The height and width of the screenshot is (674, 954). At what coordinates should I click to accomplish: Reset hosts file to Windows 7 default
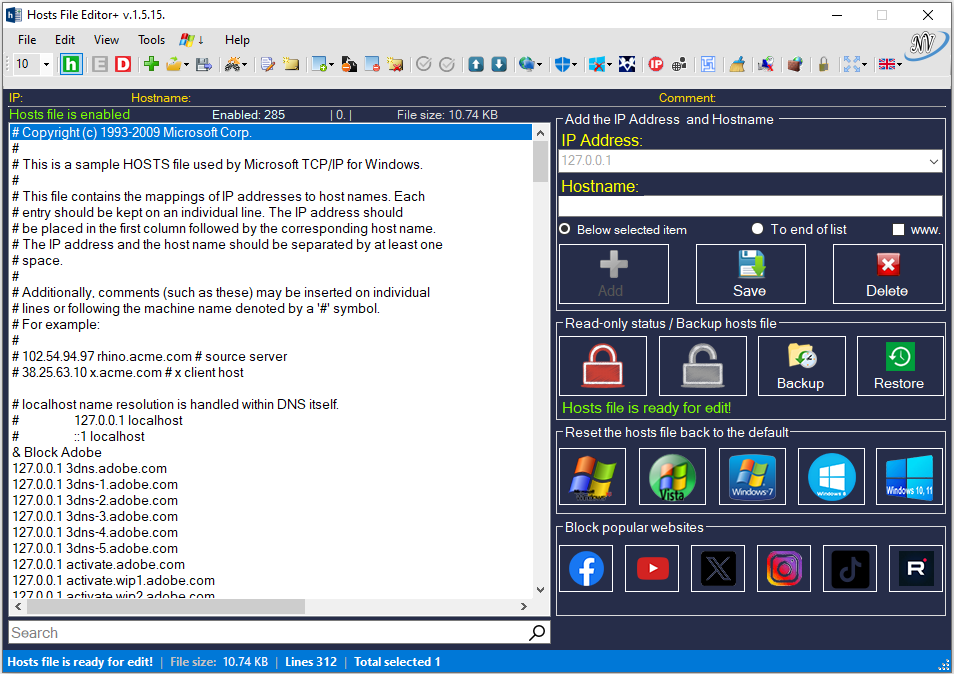[752, 476]
